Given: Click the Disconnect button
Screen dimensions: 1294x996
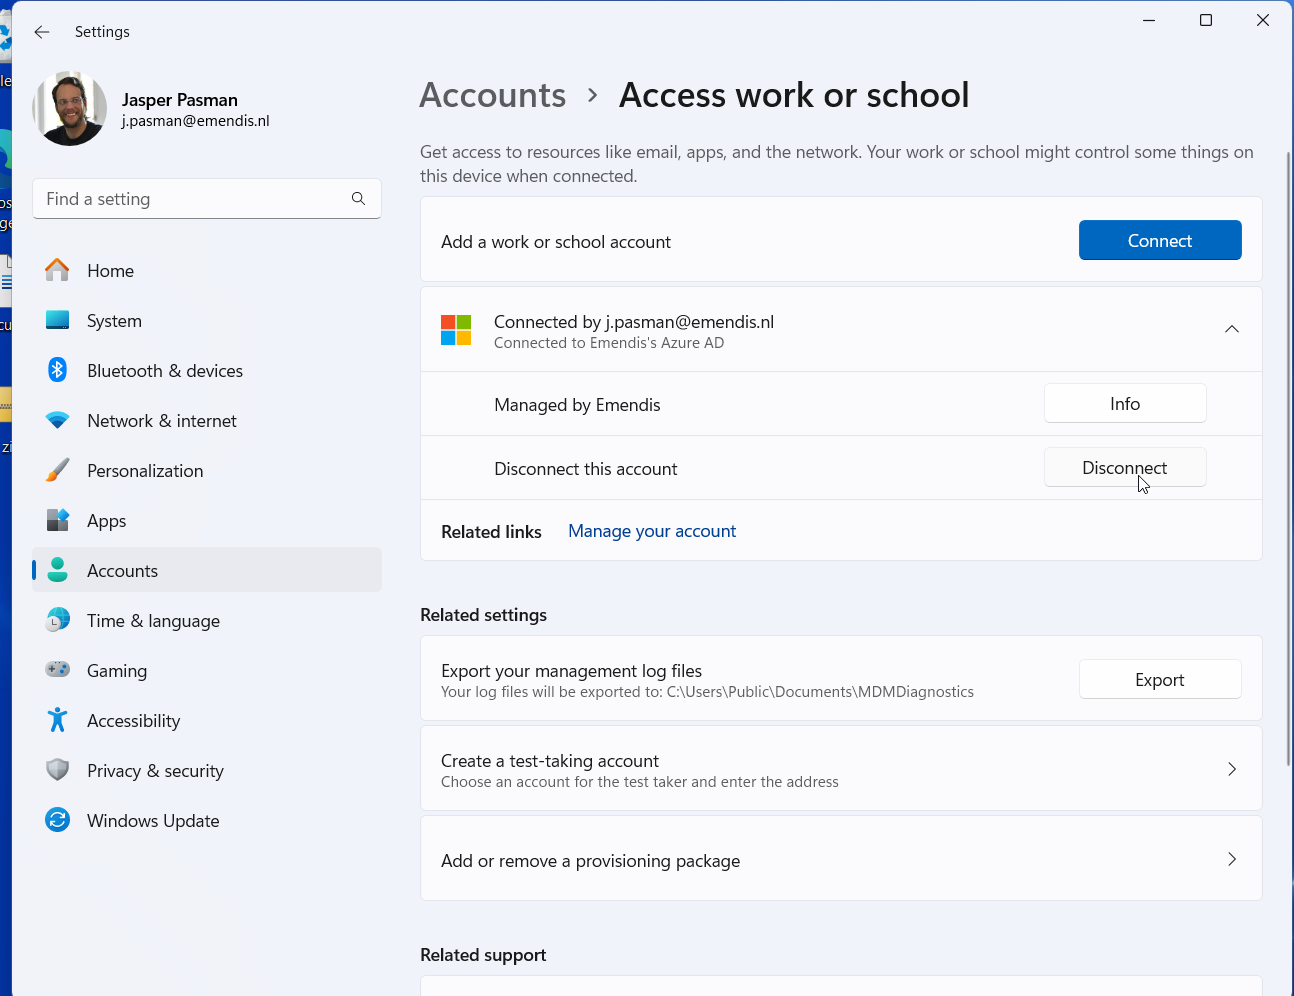Looking at the screenshot, I should (1124, 468).
